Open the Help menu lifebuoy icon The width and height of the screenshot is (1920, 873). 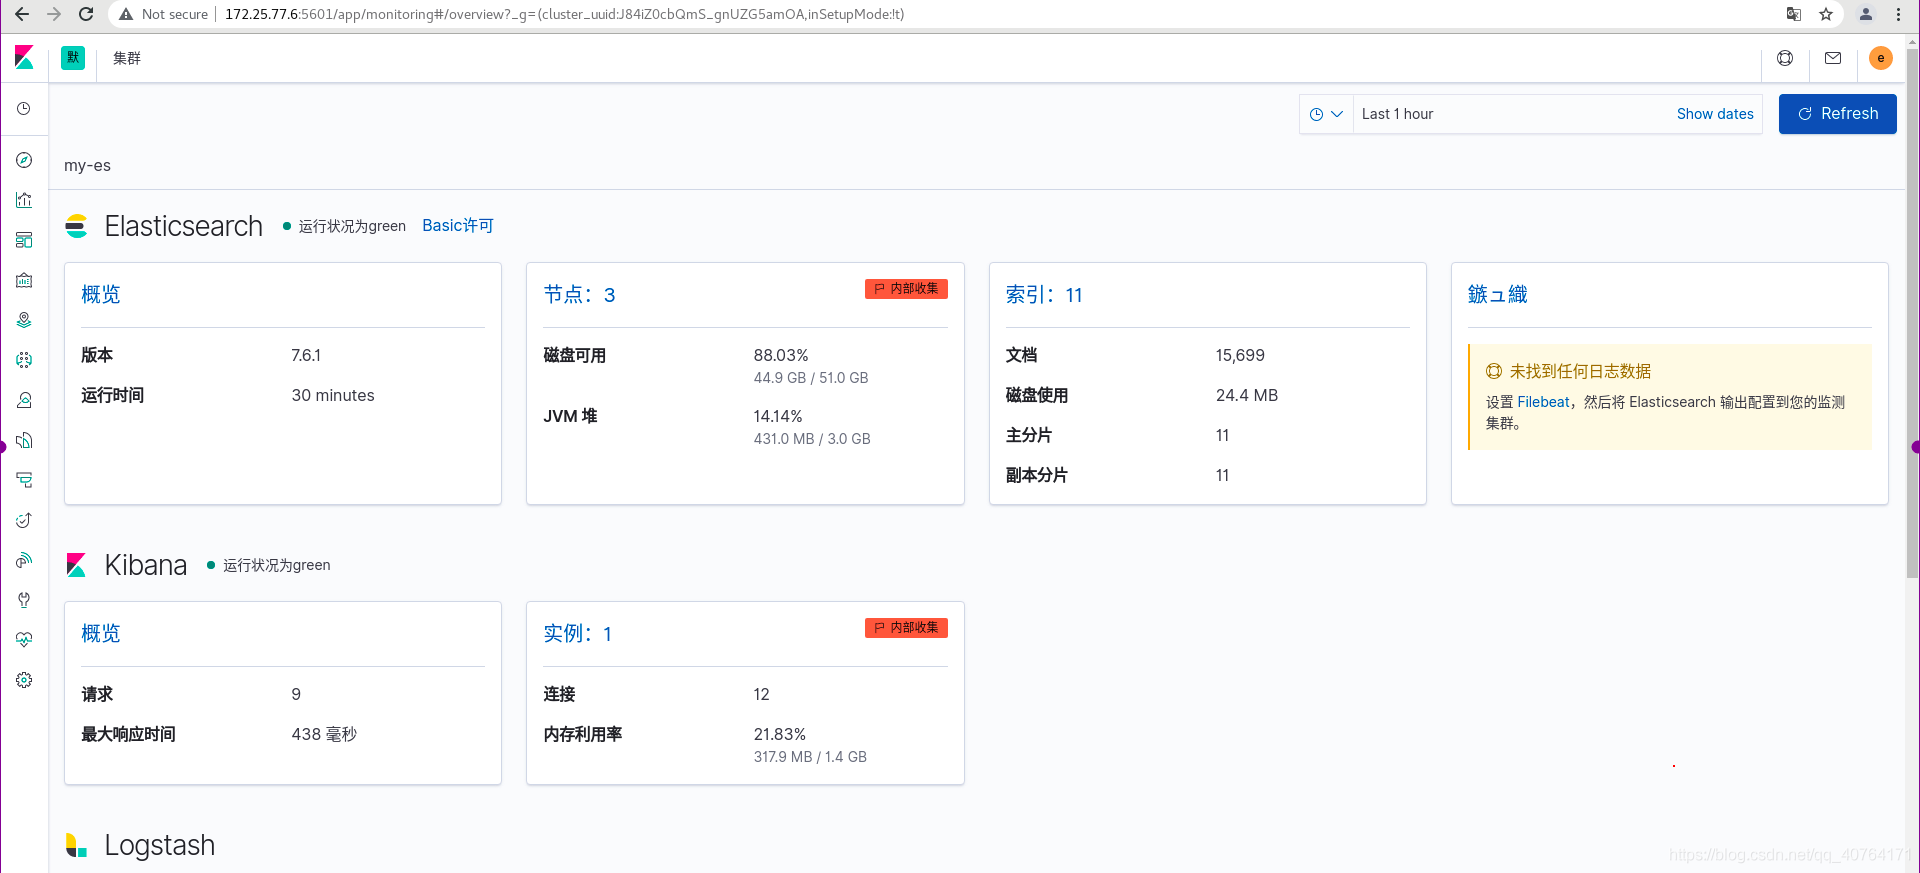coord(1785,58)
